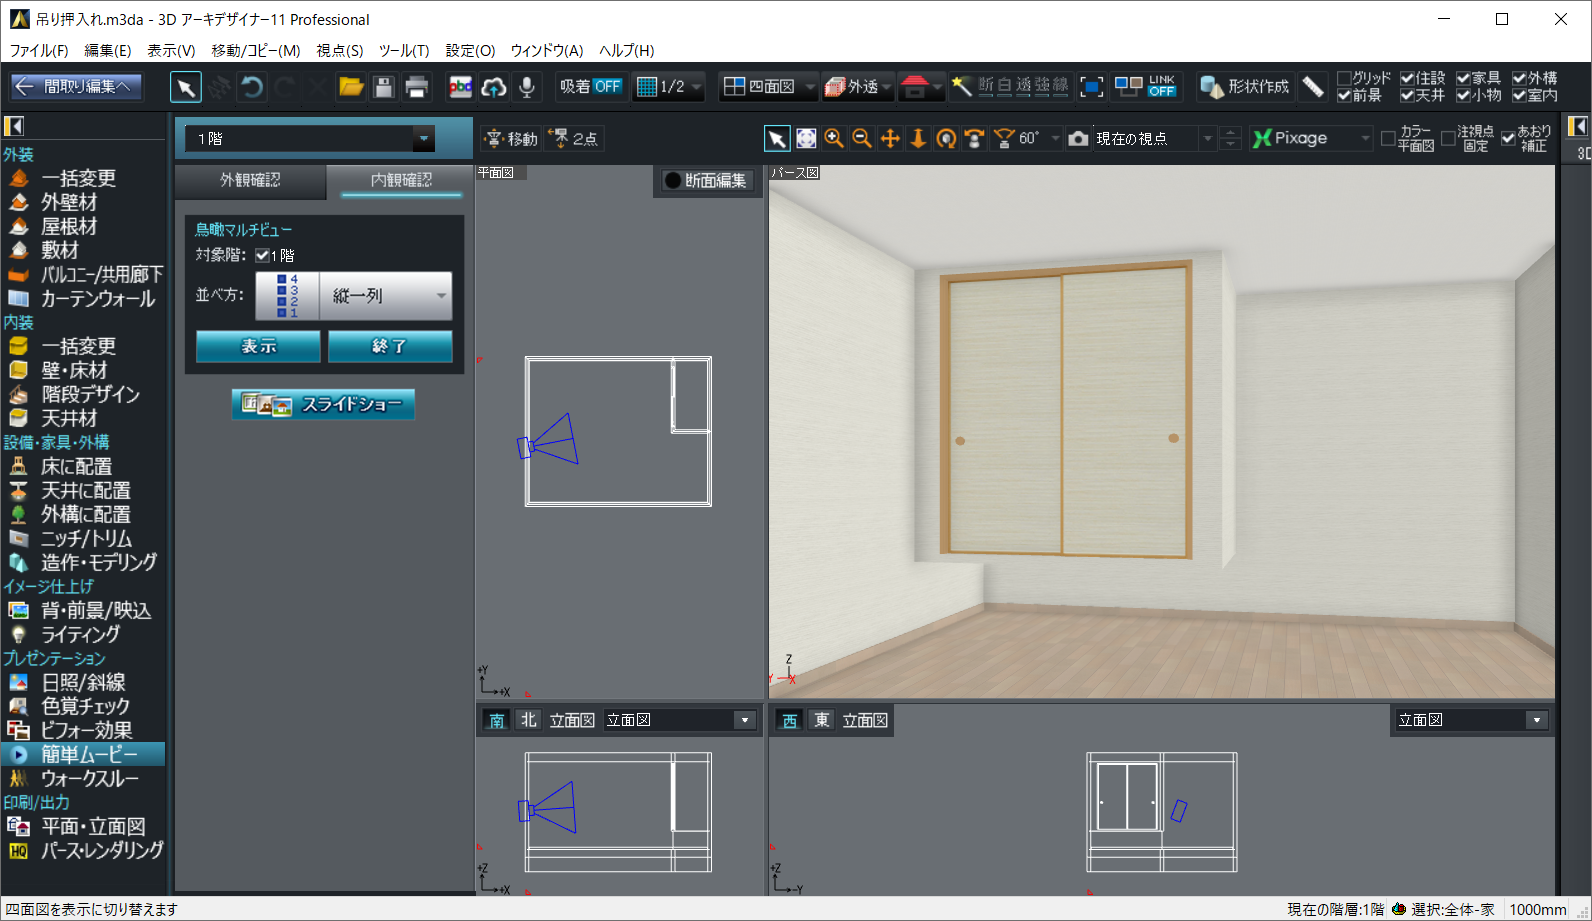Enable the グリッド checkbox

click(x=1344, y=78)
